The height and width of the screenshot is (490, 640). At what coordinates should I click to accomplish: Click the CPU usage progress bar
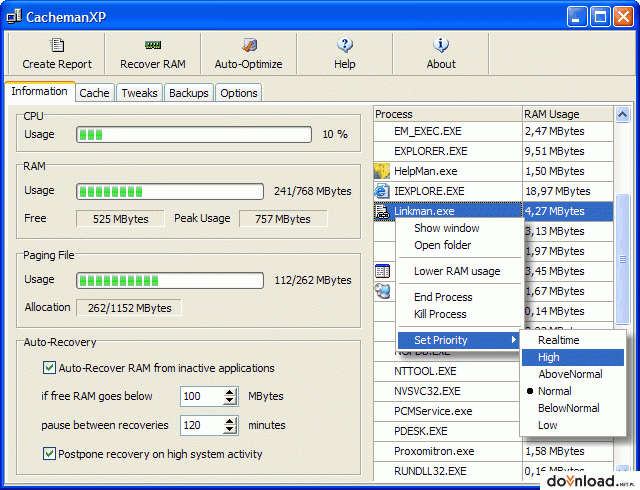(x=194, y=134)
